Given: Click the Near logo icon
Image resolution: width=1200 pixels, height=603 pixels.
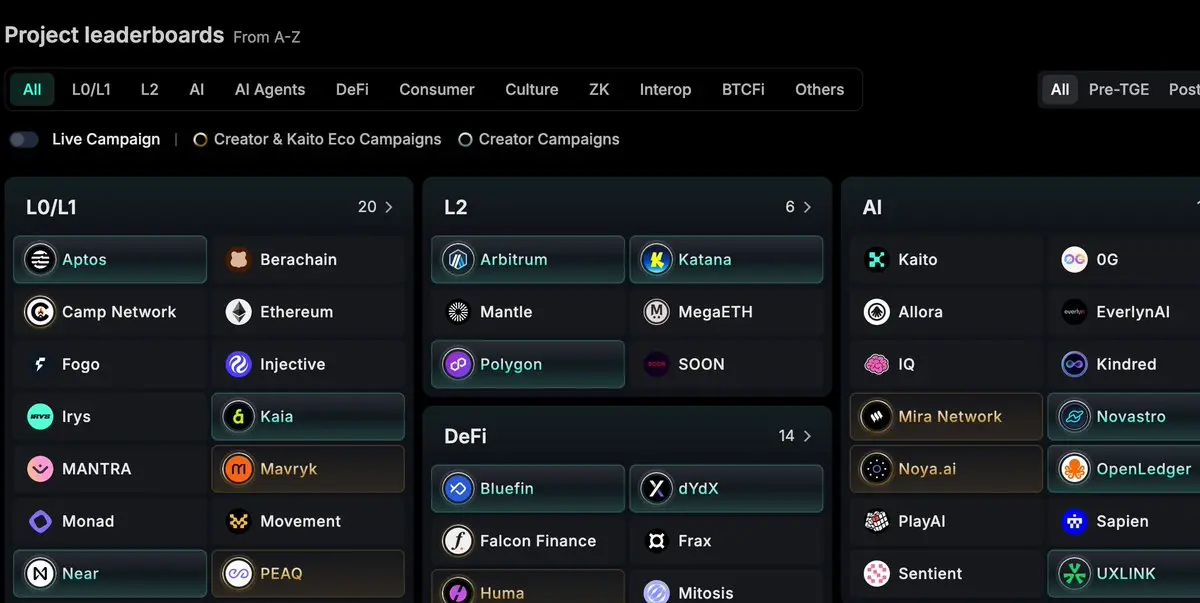Looking at the screenshot, I should coord(40,574).
